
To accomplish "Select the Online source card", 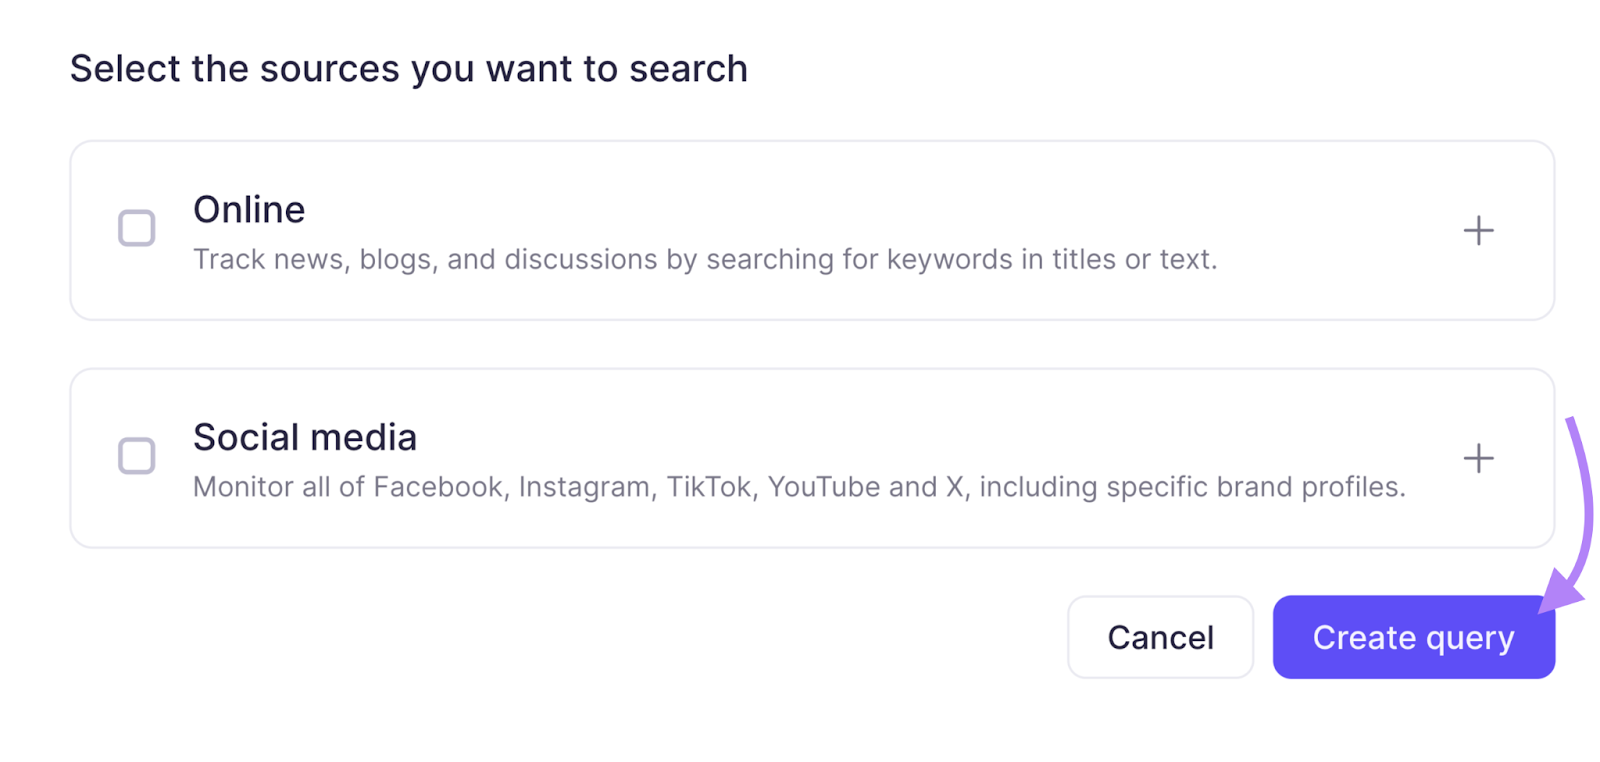I will pyautogui.click(x=800, y=230).
